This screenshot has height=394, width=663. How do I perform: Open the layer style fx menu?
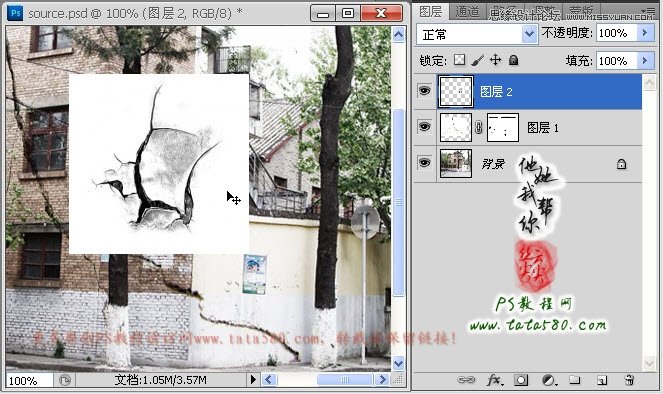[494, 380]
